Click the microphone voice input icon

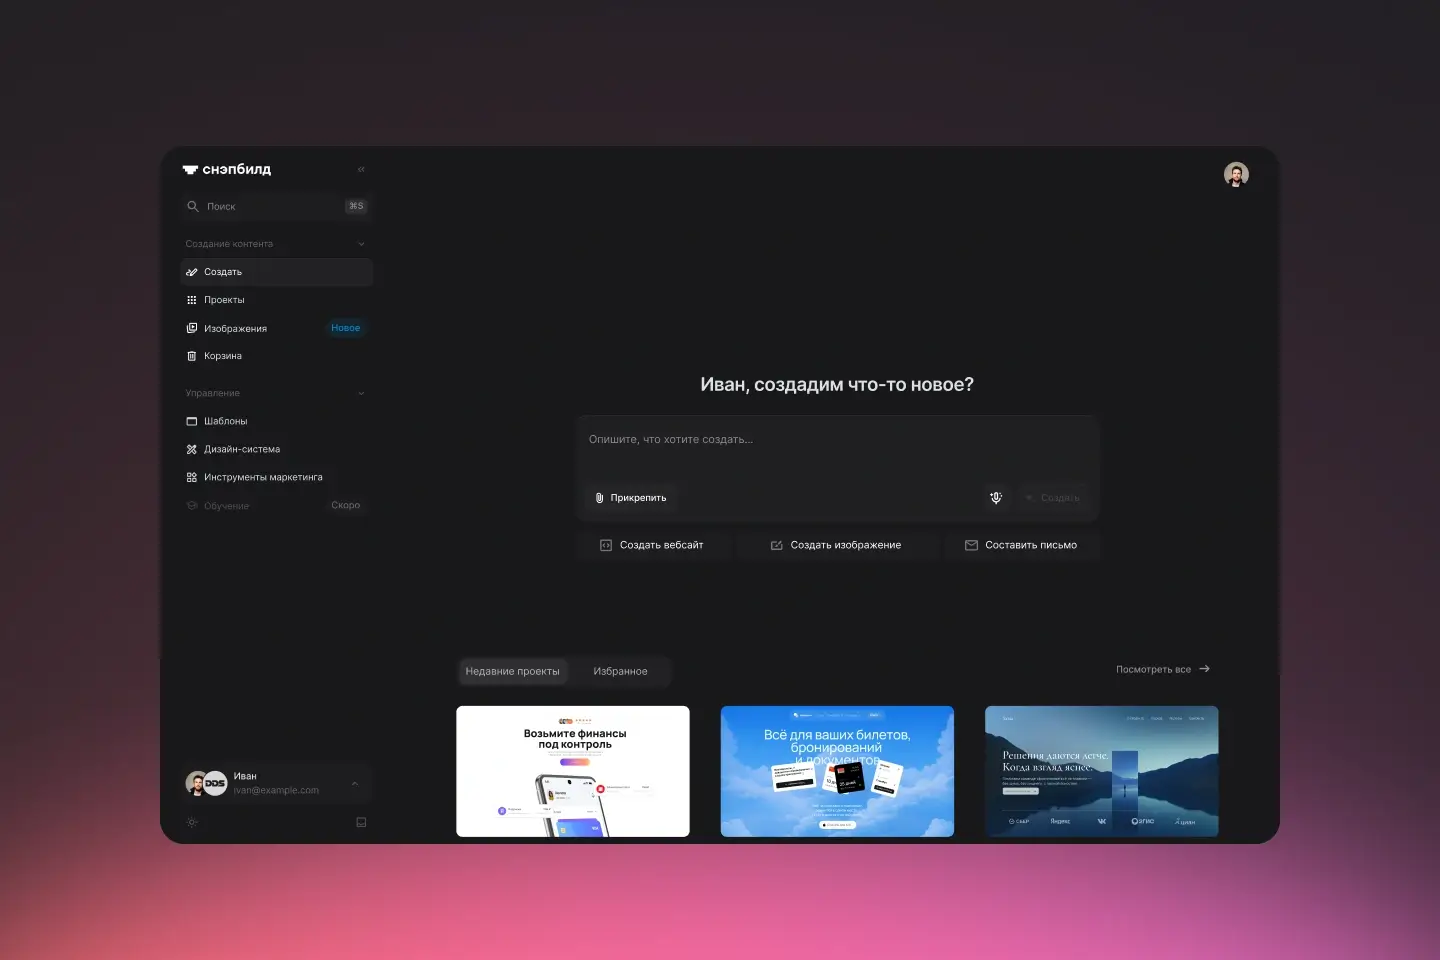[x=996, y=498]
